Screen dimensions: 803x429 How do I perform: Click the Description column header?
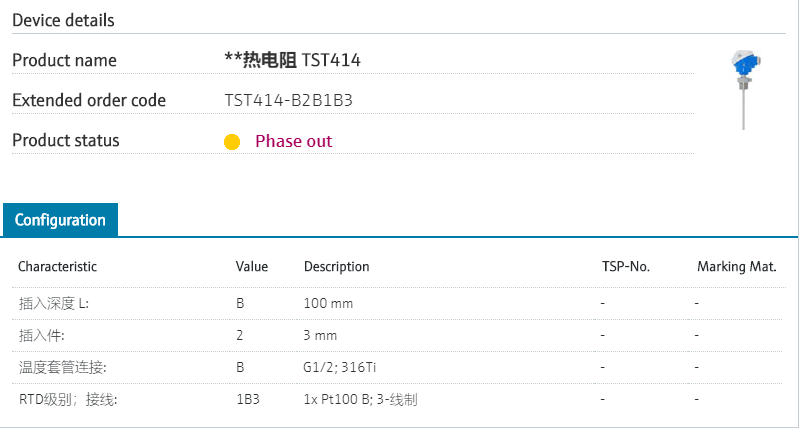336,267
